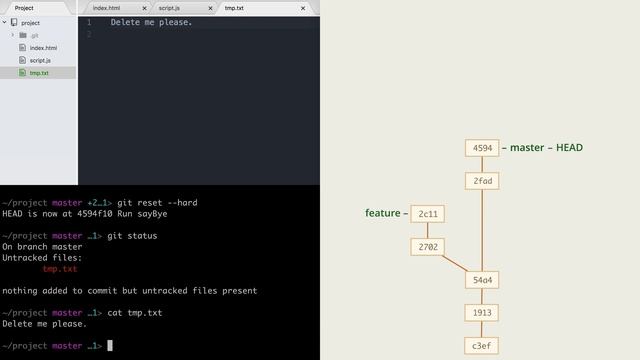Click commit node 2c11
640x360 pixels.
pyautogui.click(x=428, y=214)
